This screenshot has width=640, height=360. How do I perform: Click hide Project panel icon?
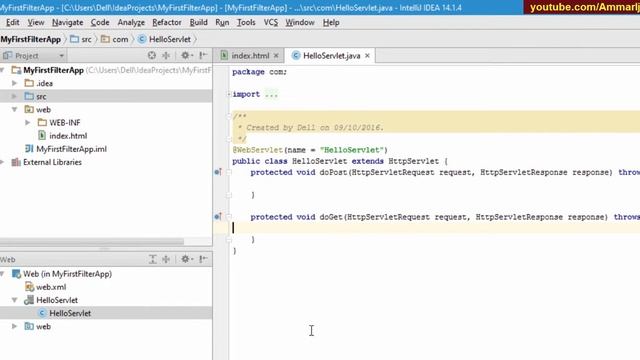pos(203,55)
